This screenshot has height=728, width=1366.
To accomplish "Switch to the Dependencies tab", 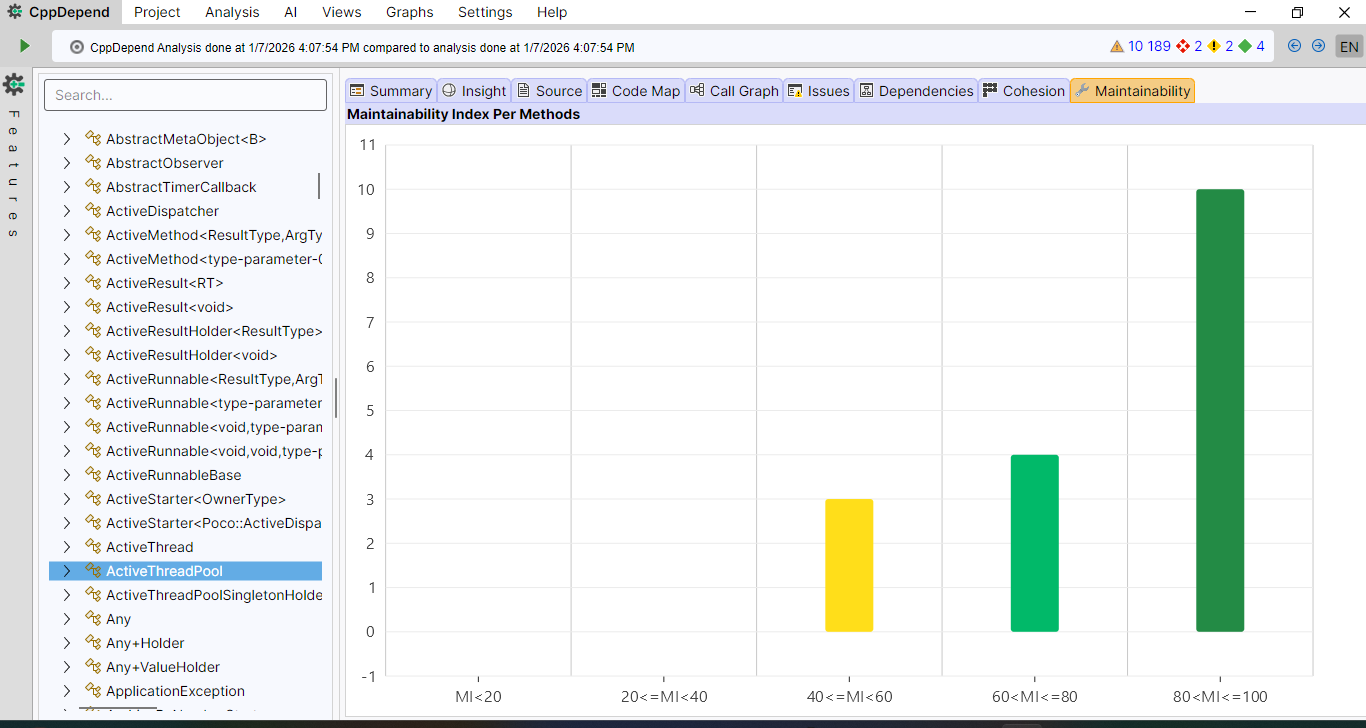I will (x=916, y=91).
